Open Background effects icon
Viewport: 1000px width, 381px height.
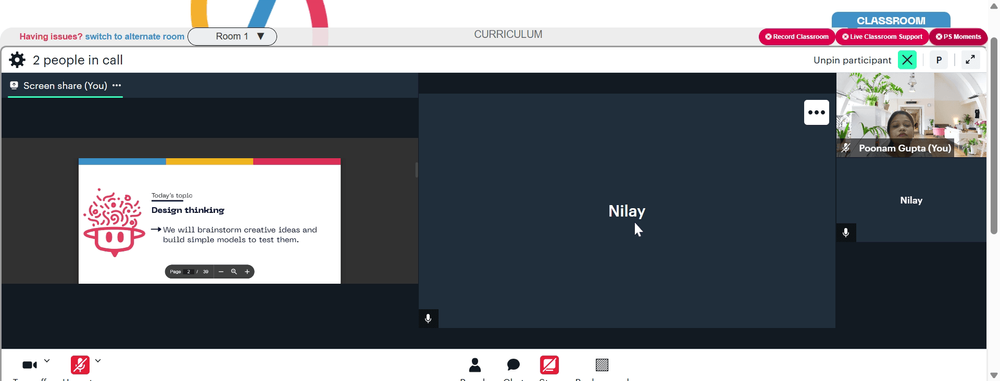point(602,365)
